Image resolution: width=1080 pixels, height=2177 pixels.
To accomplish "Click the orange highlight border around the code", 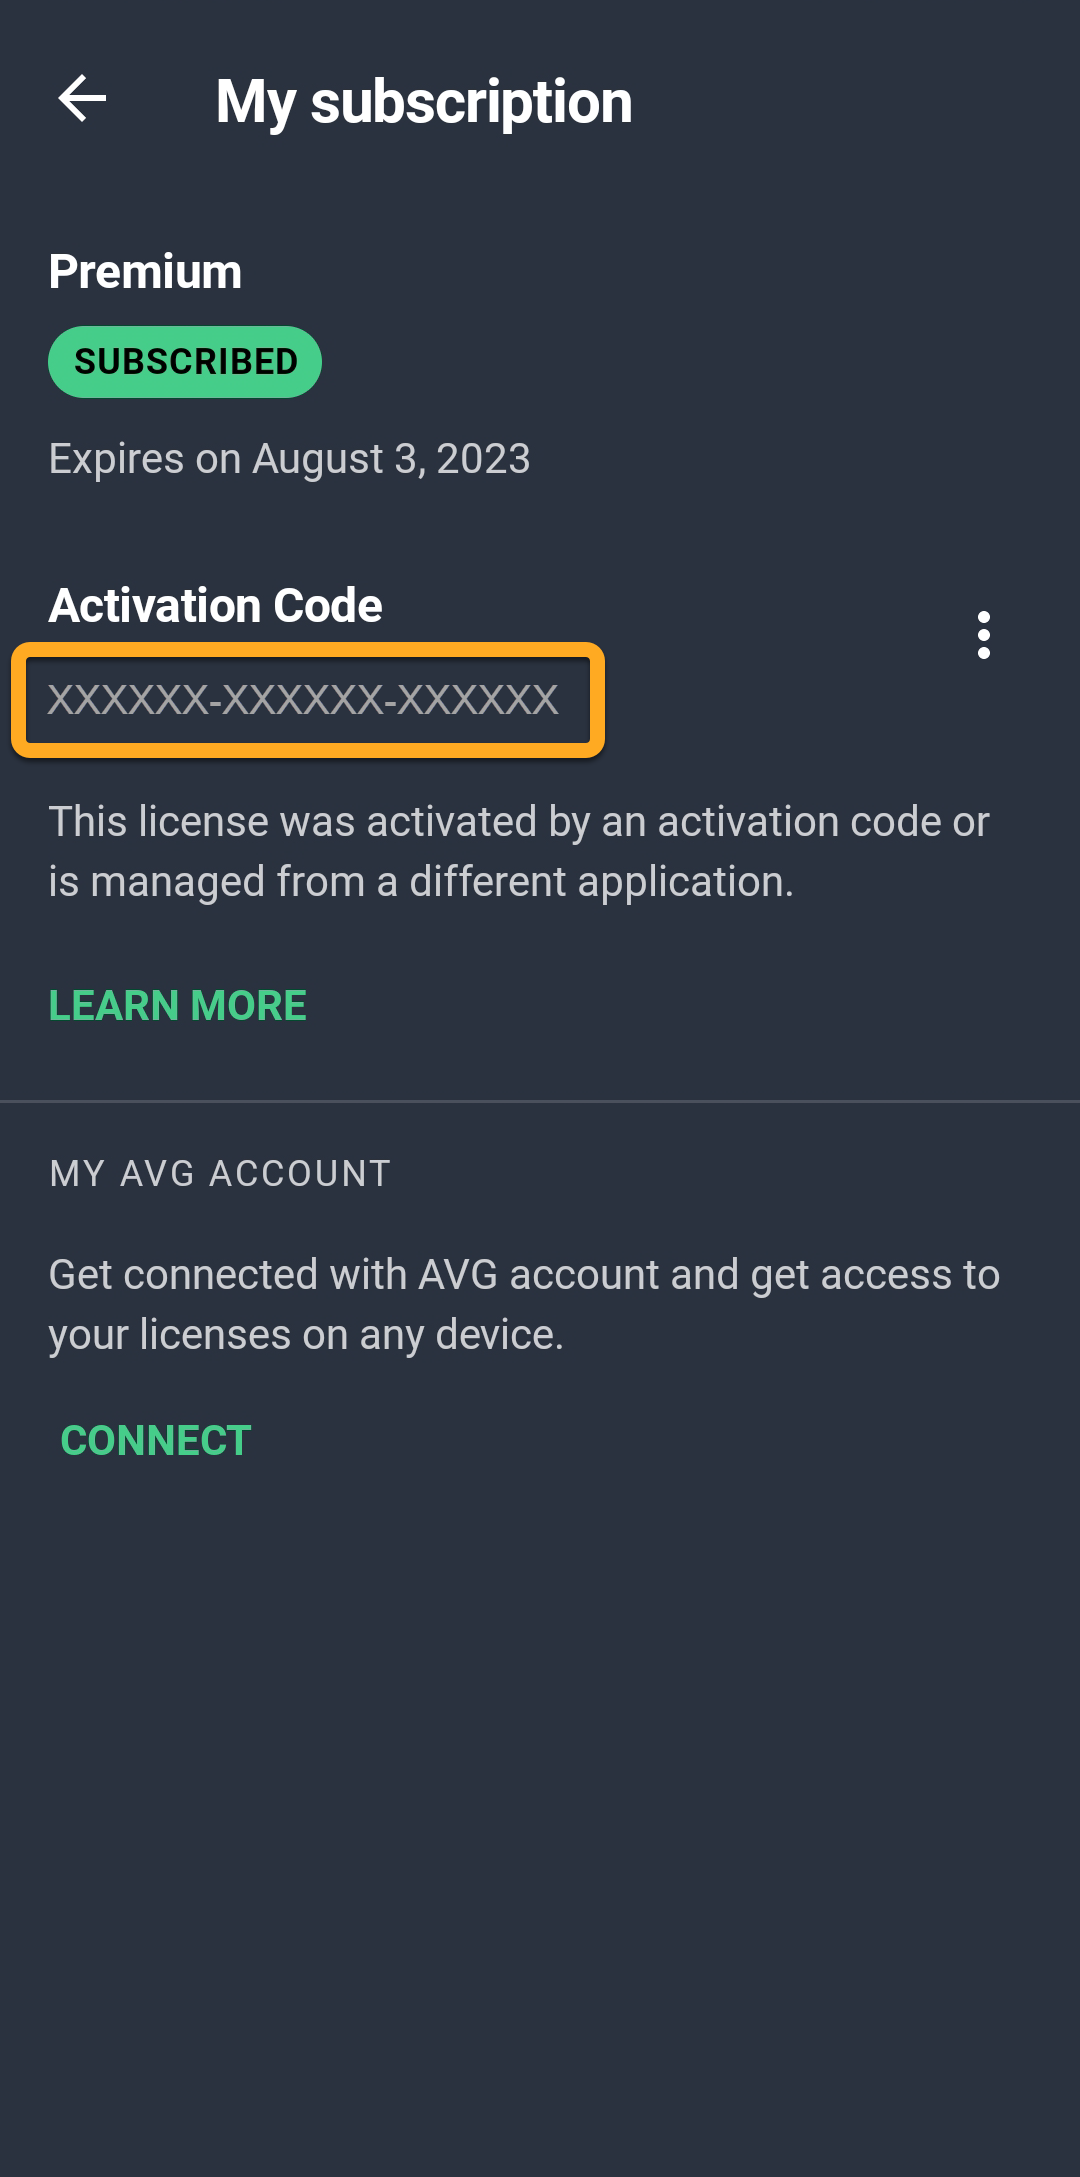I will coord(308,650).
